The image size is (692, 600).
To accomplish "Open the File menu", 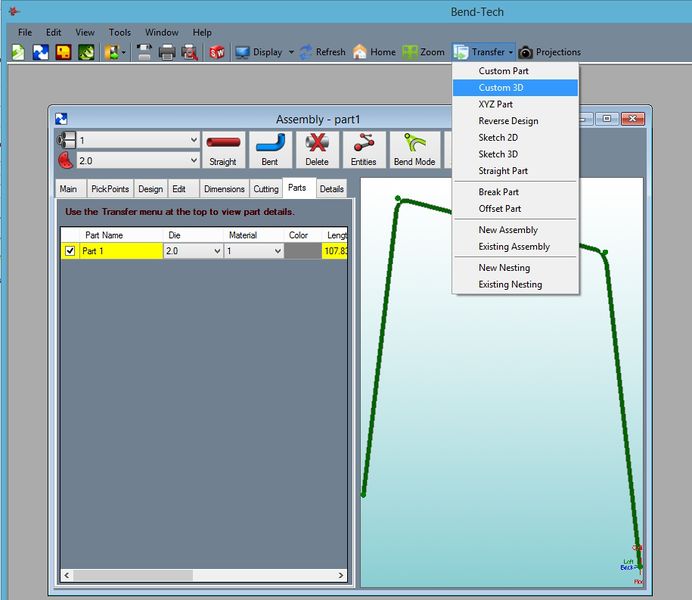I will (25, 32).
